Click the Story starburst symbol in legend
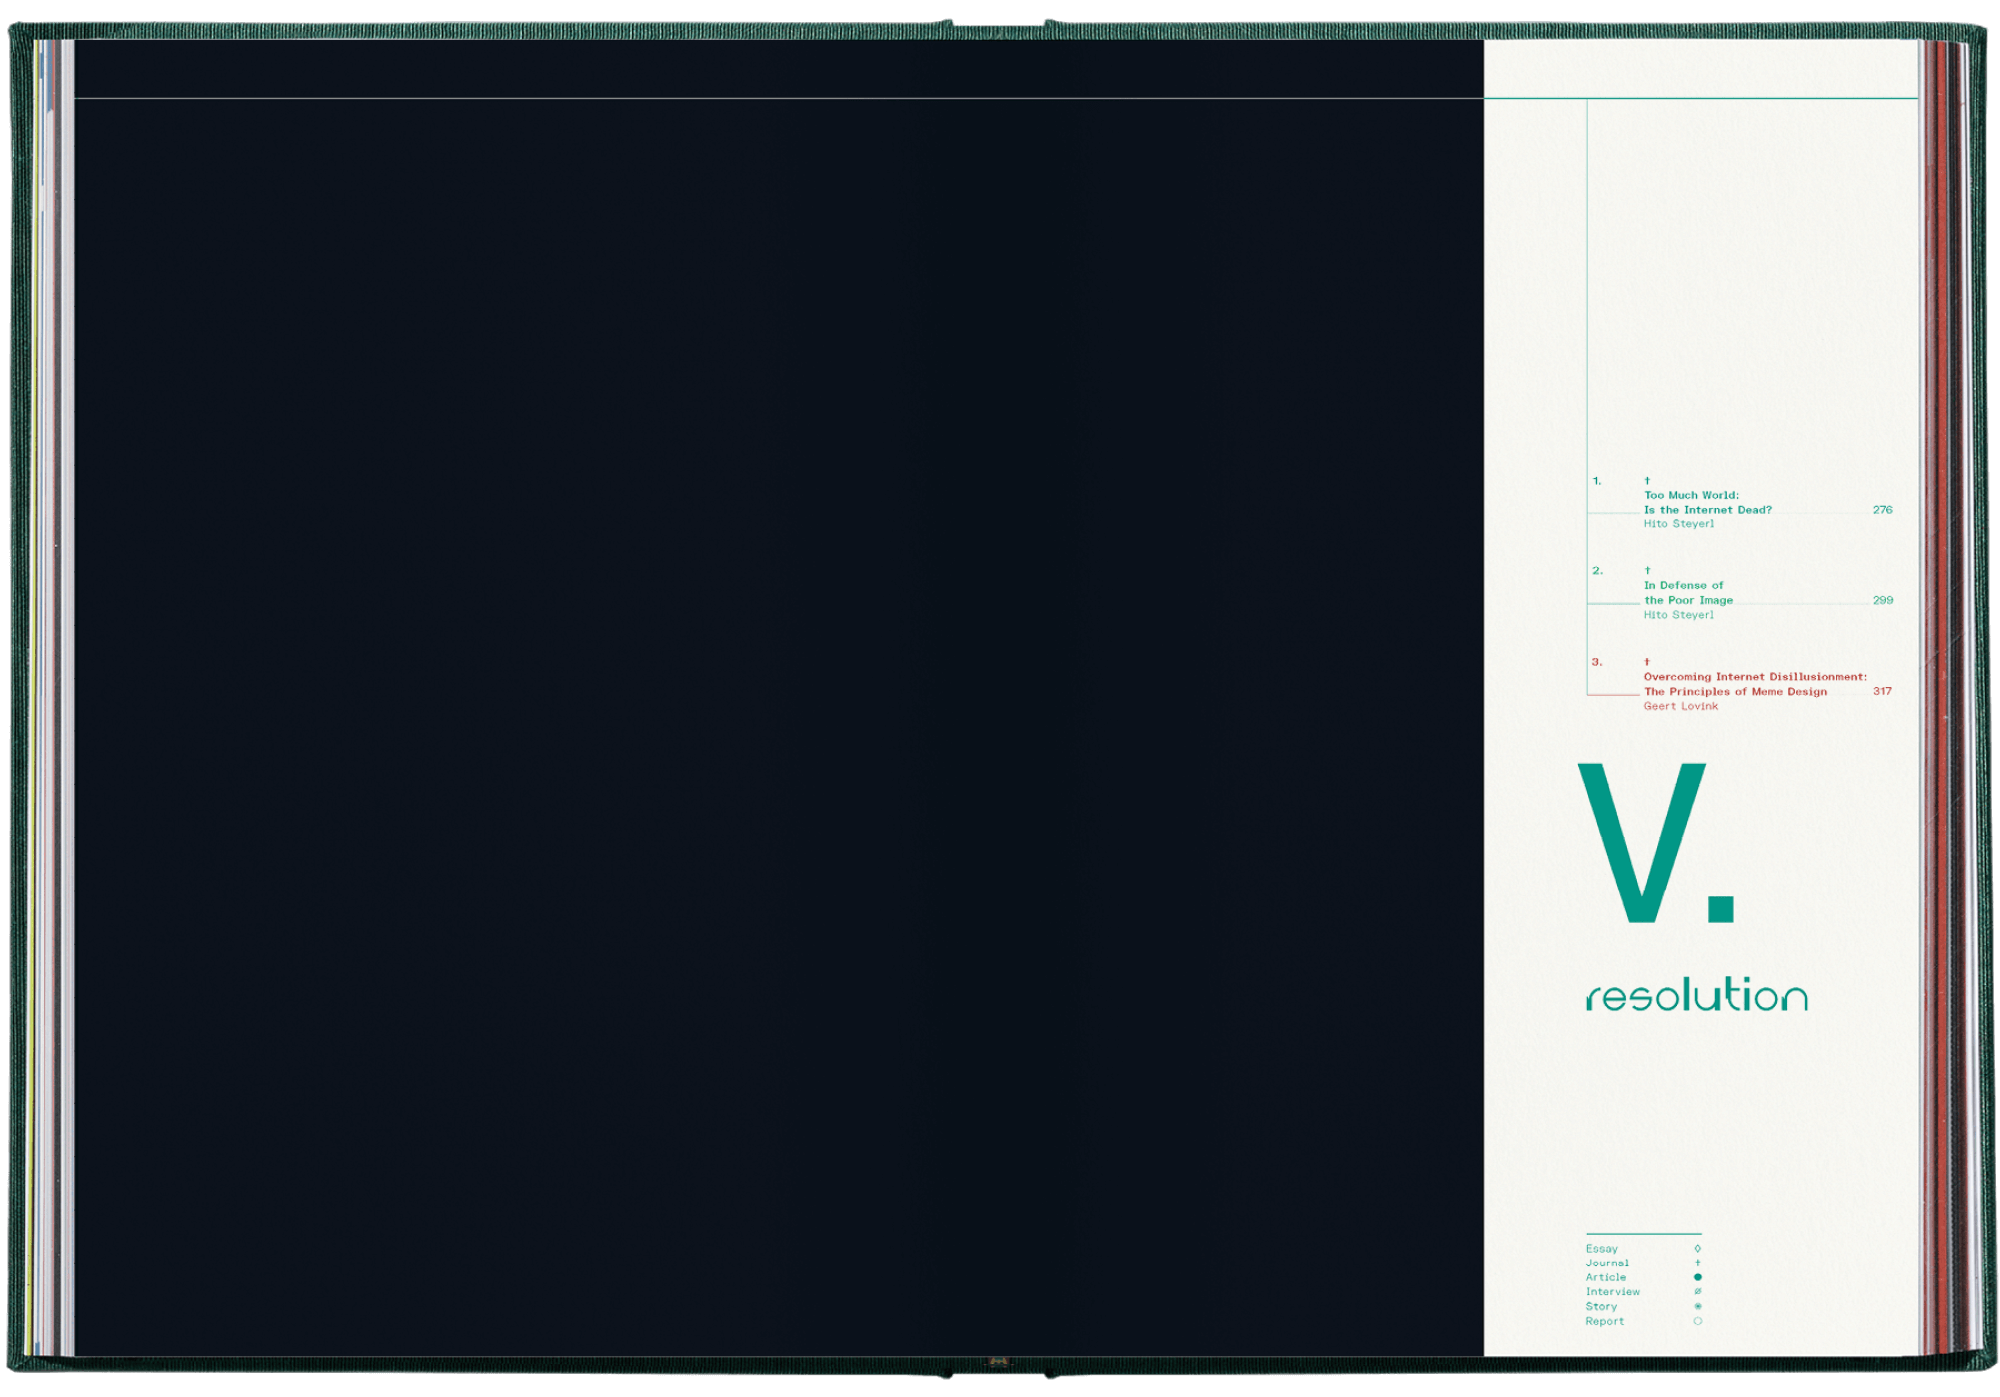Image resolution: width=2000 pixels, height=1397 pixels. 1697,1306
